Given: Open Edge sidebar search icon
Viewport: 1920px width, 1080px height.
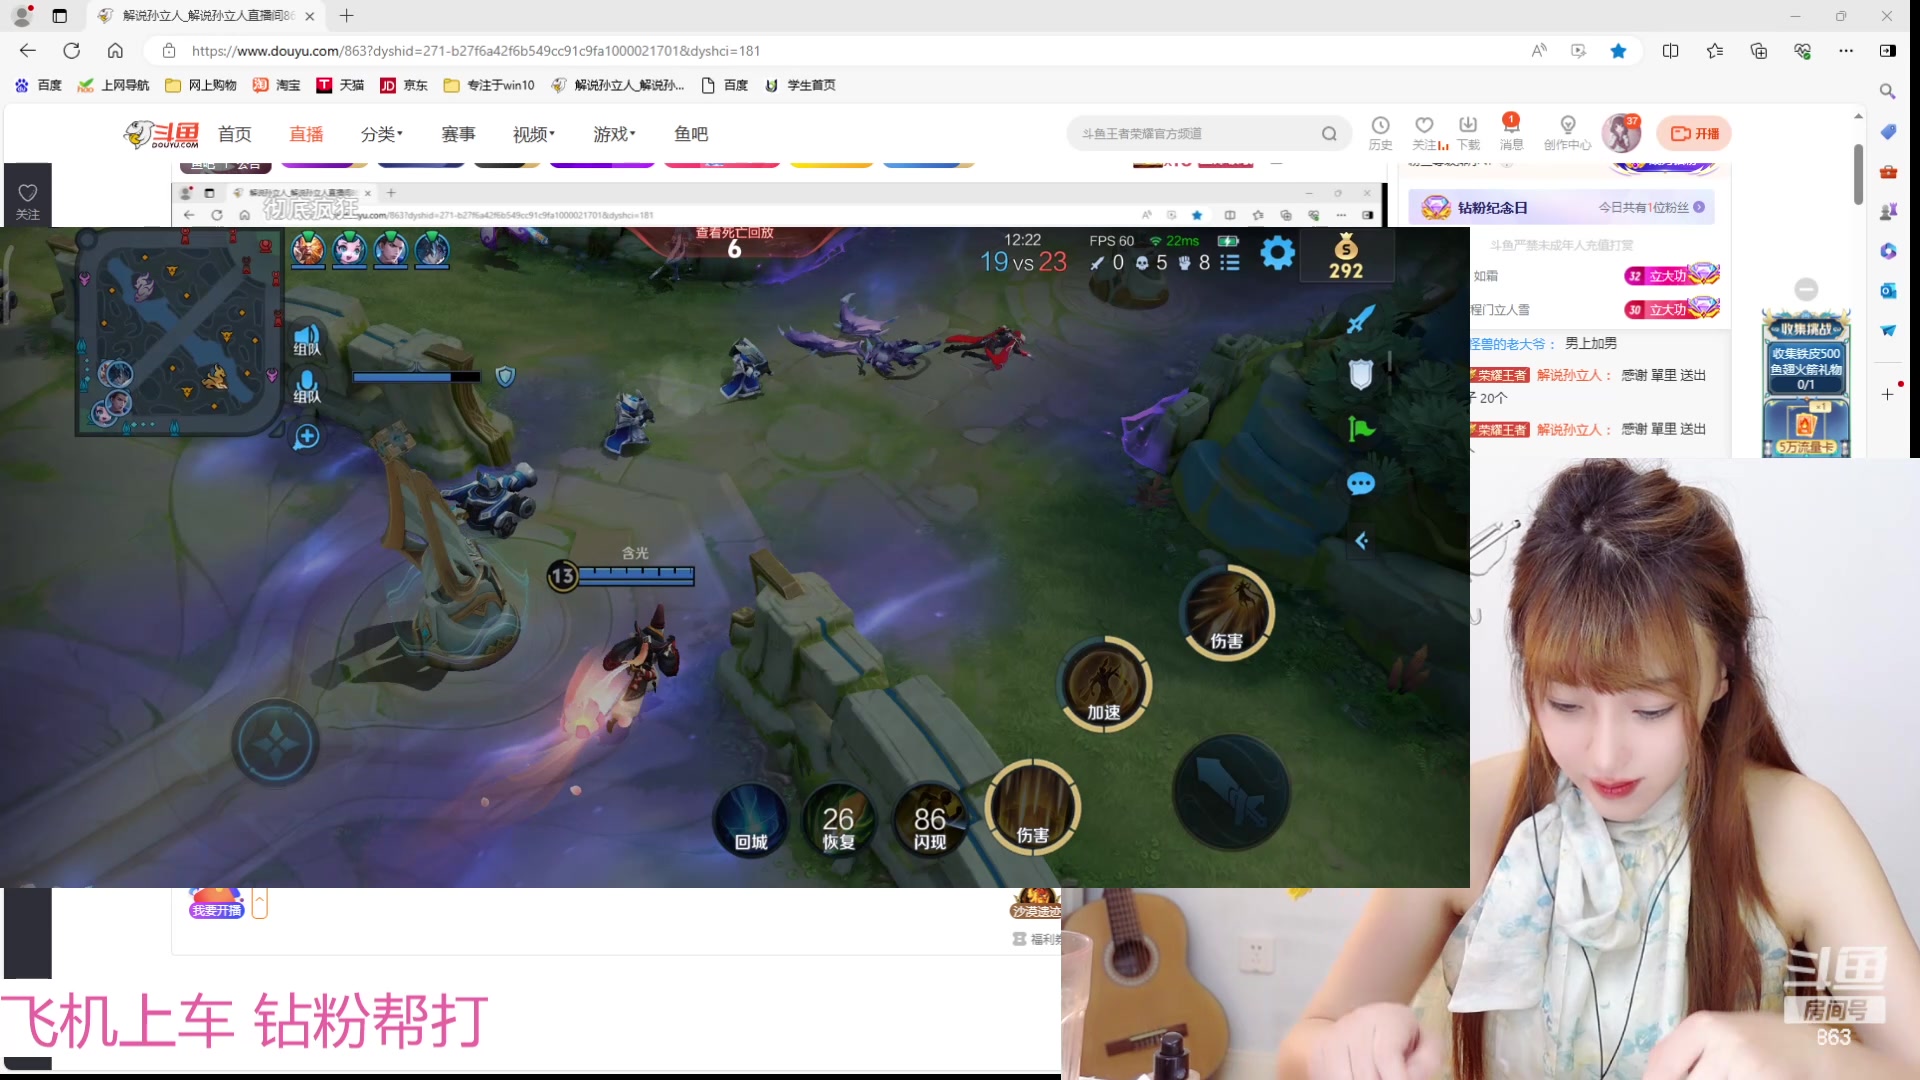Looking at the screenshot, I should (x=1888, y=92).
